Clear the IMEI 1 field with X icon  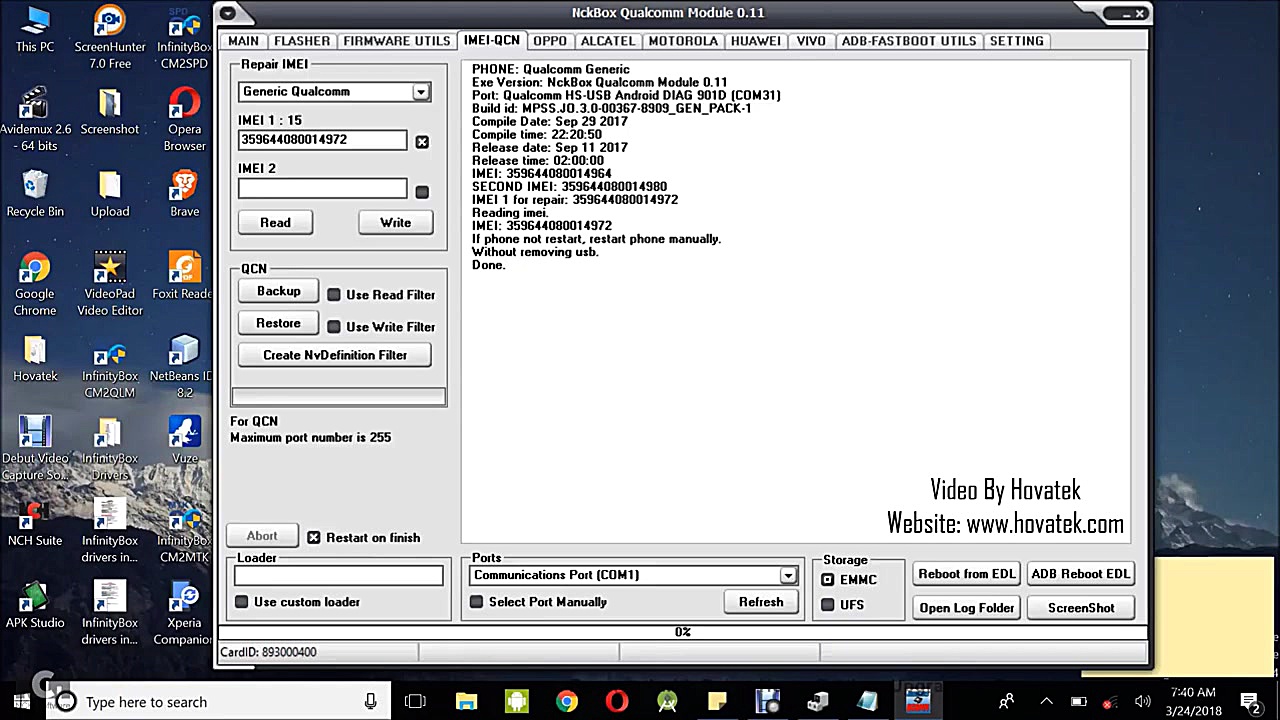pyautogui.click(x=422, y=142)
